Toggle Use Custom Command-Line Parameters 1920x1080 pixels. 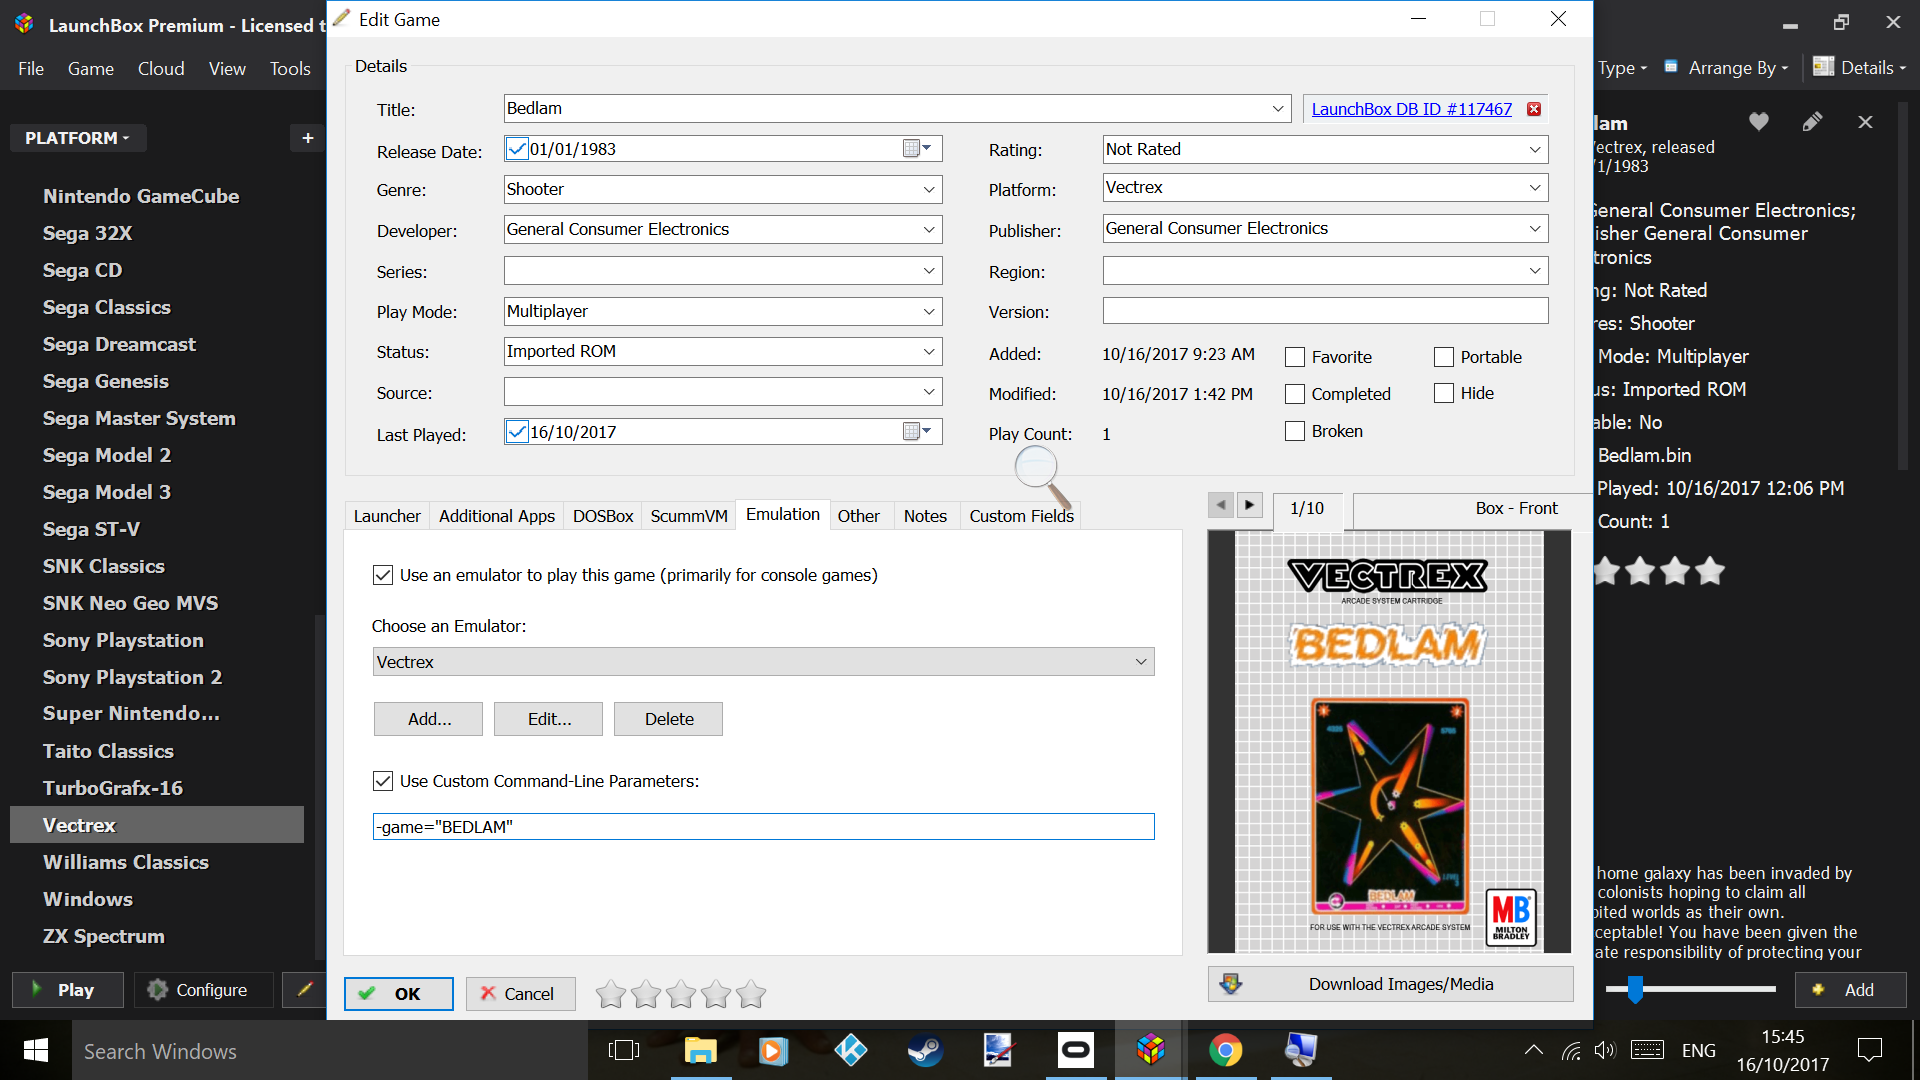pos(383,781)
